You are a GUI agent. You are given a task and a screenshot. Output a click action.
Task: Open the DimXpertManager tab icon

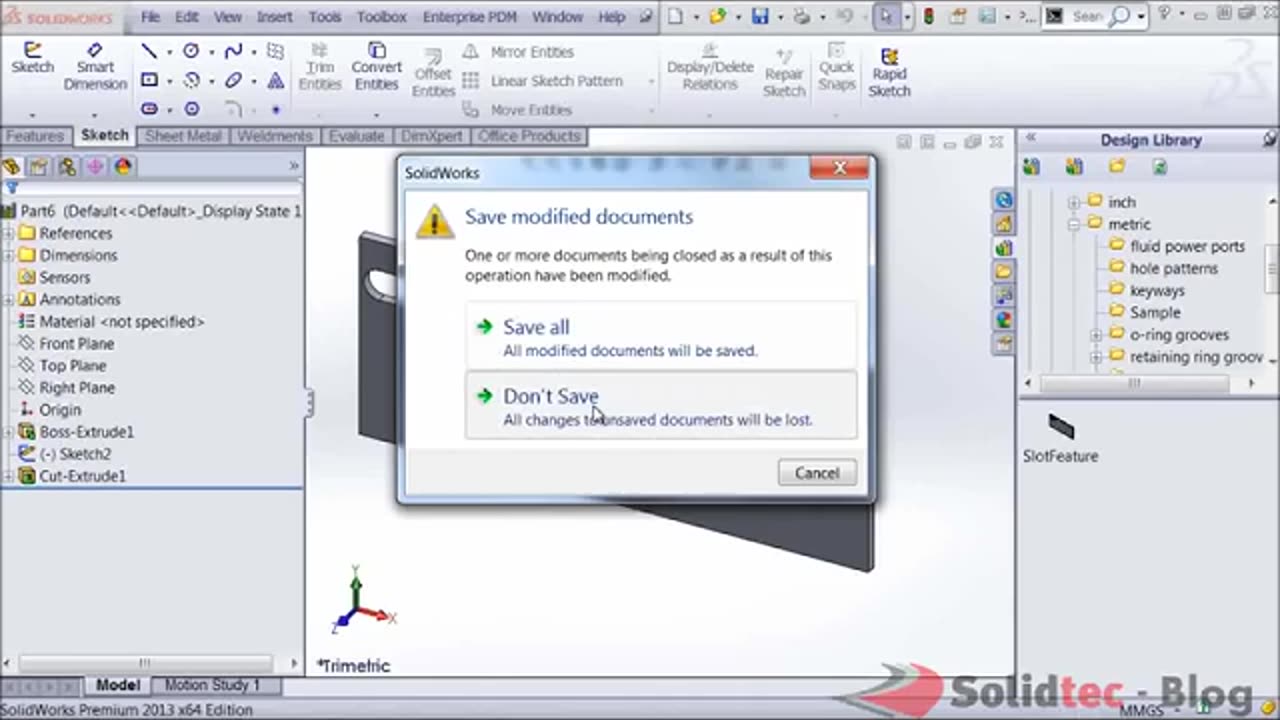[x=95, y=167]
